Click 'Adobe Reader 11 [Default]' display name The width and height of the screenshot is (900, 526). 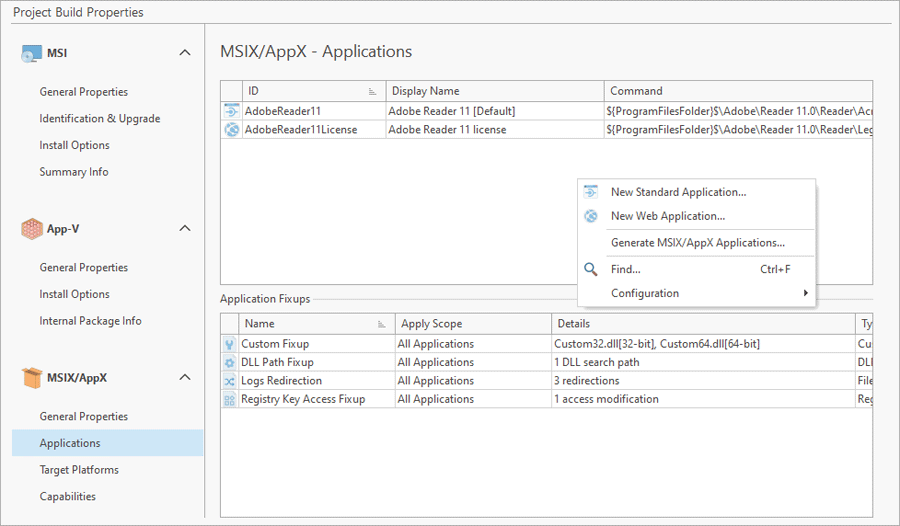point(452,111)
